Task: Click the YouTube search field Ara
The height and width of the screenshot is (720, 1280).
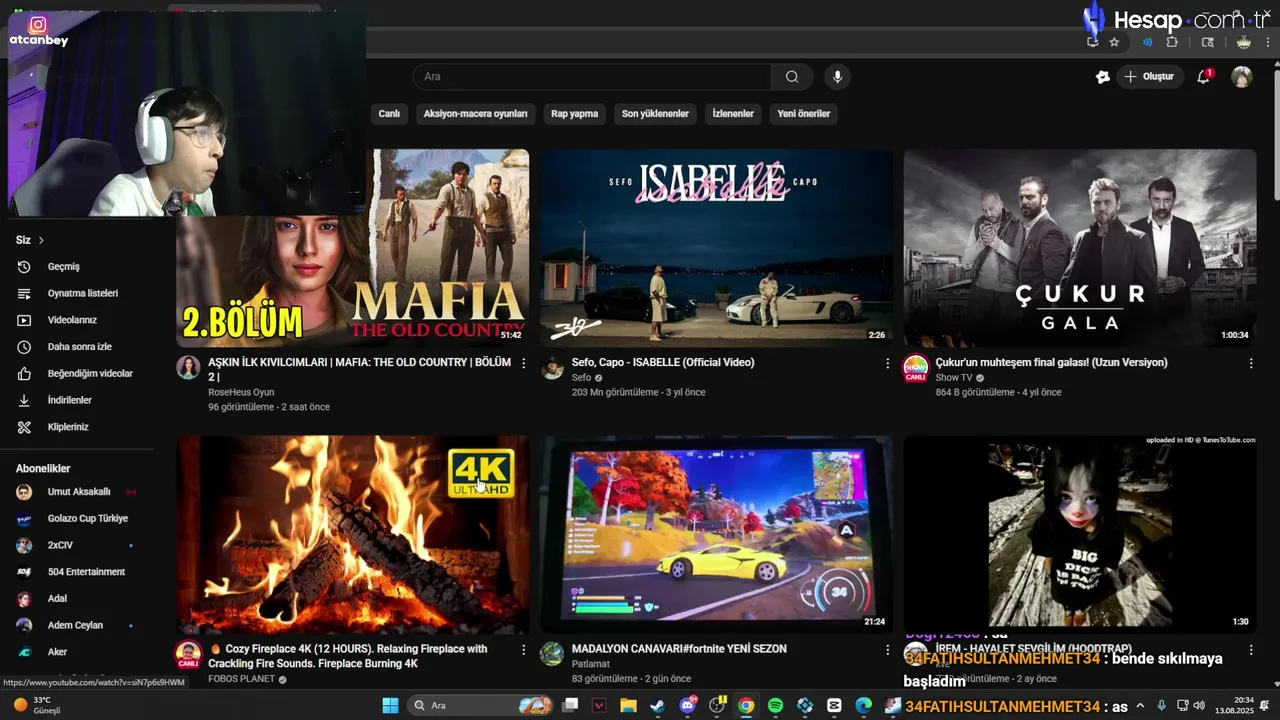Action: click(x=592, y=77)
